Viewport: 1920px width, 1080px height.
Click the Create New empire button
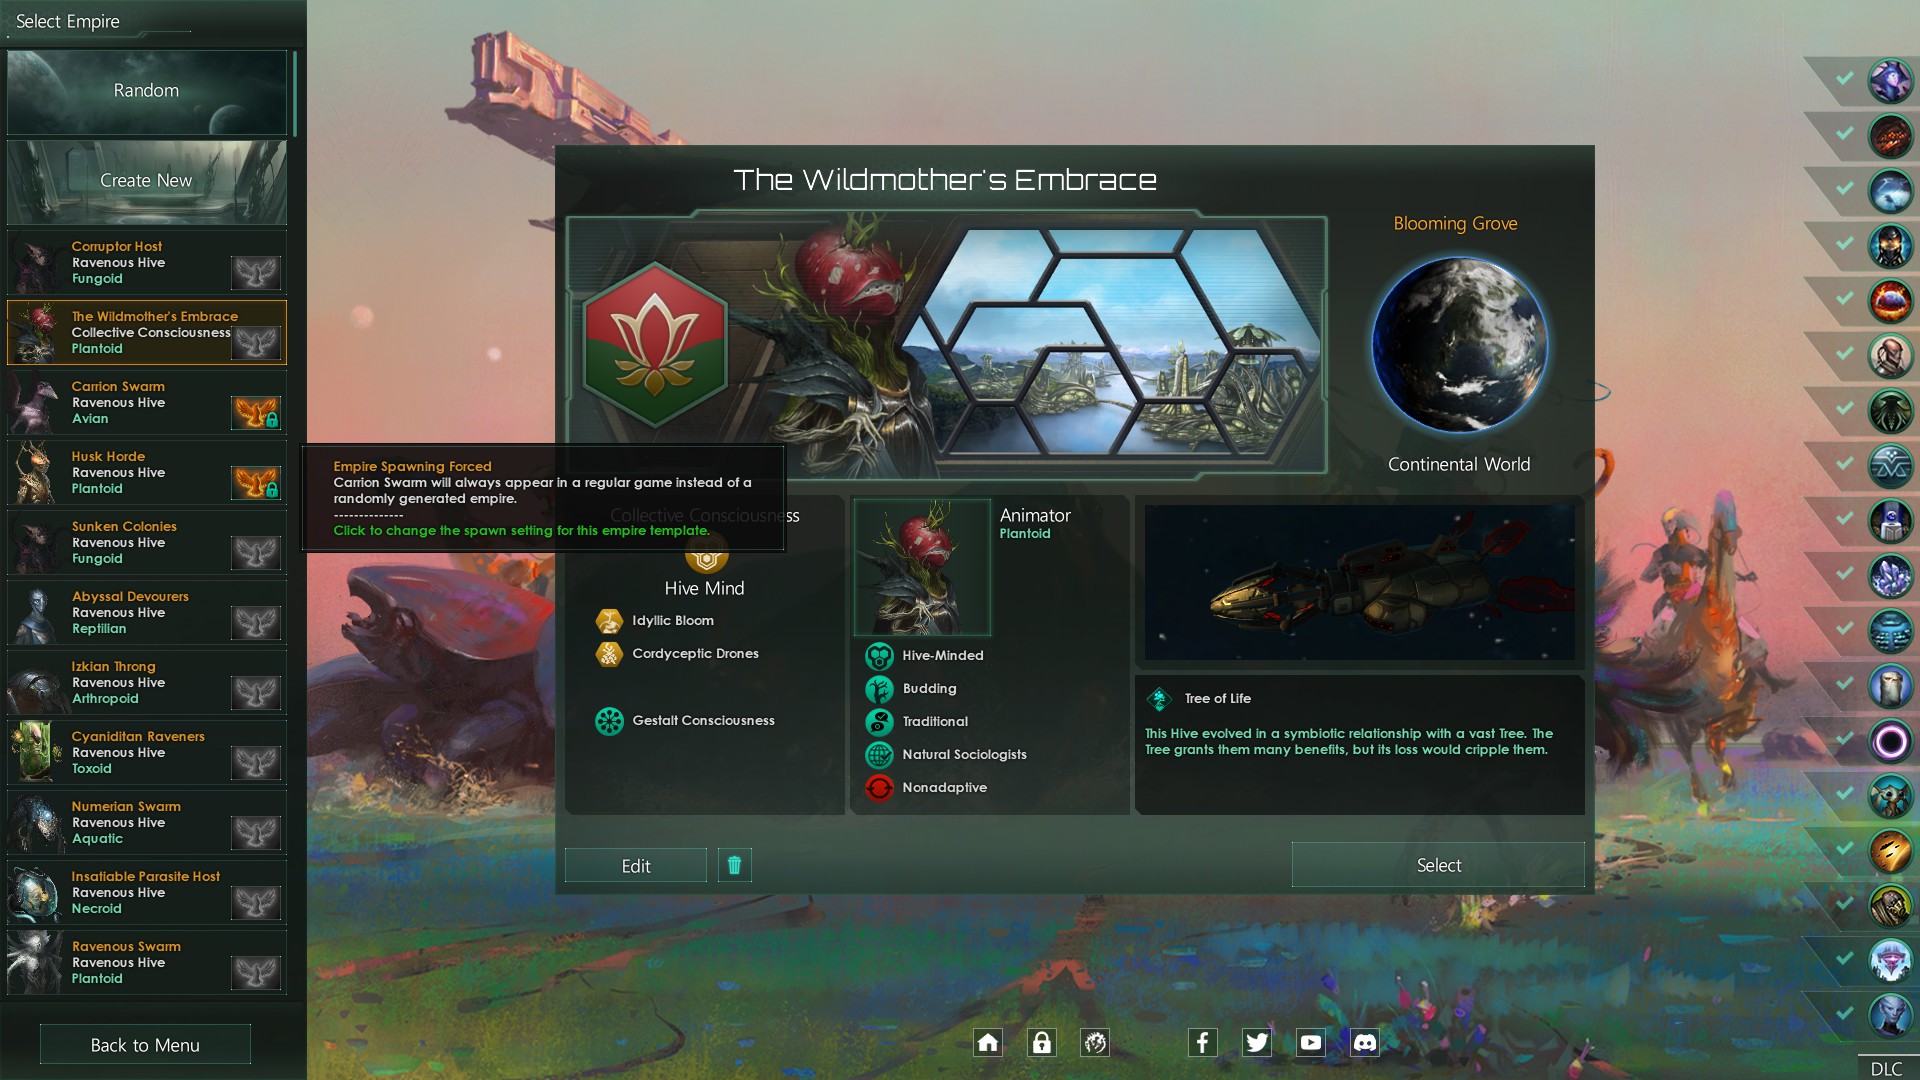coord(147,182)
